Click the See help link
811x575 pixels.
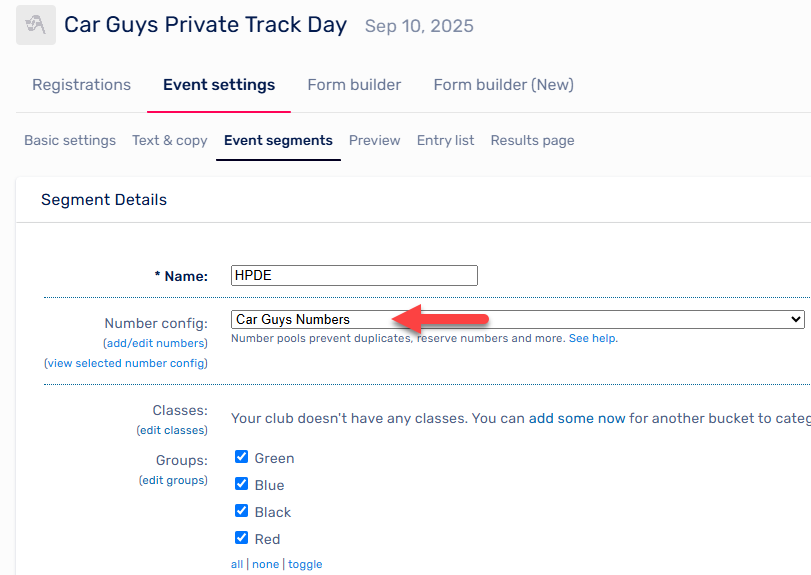[x=592, y=339]
